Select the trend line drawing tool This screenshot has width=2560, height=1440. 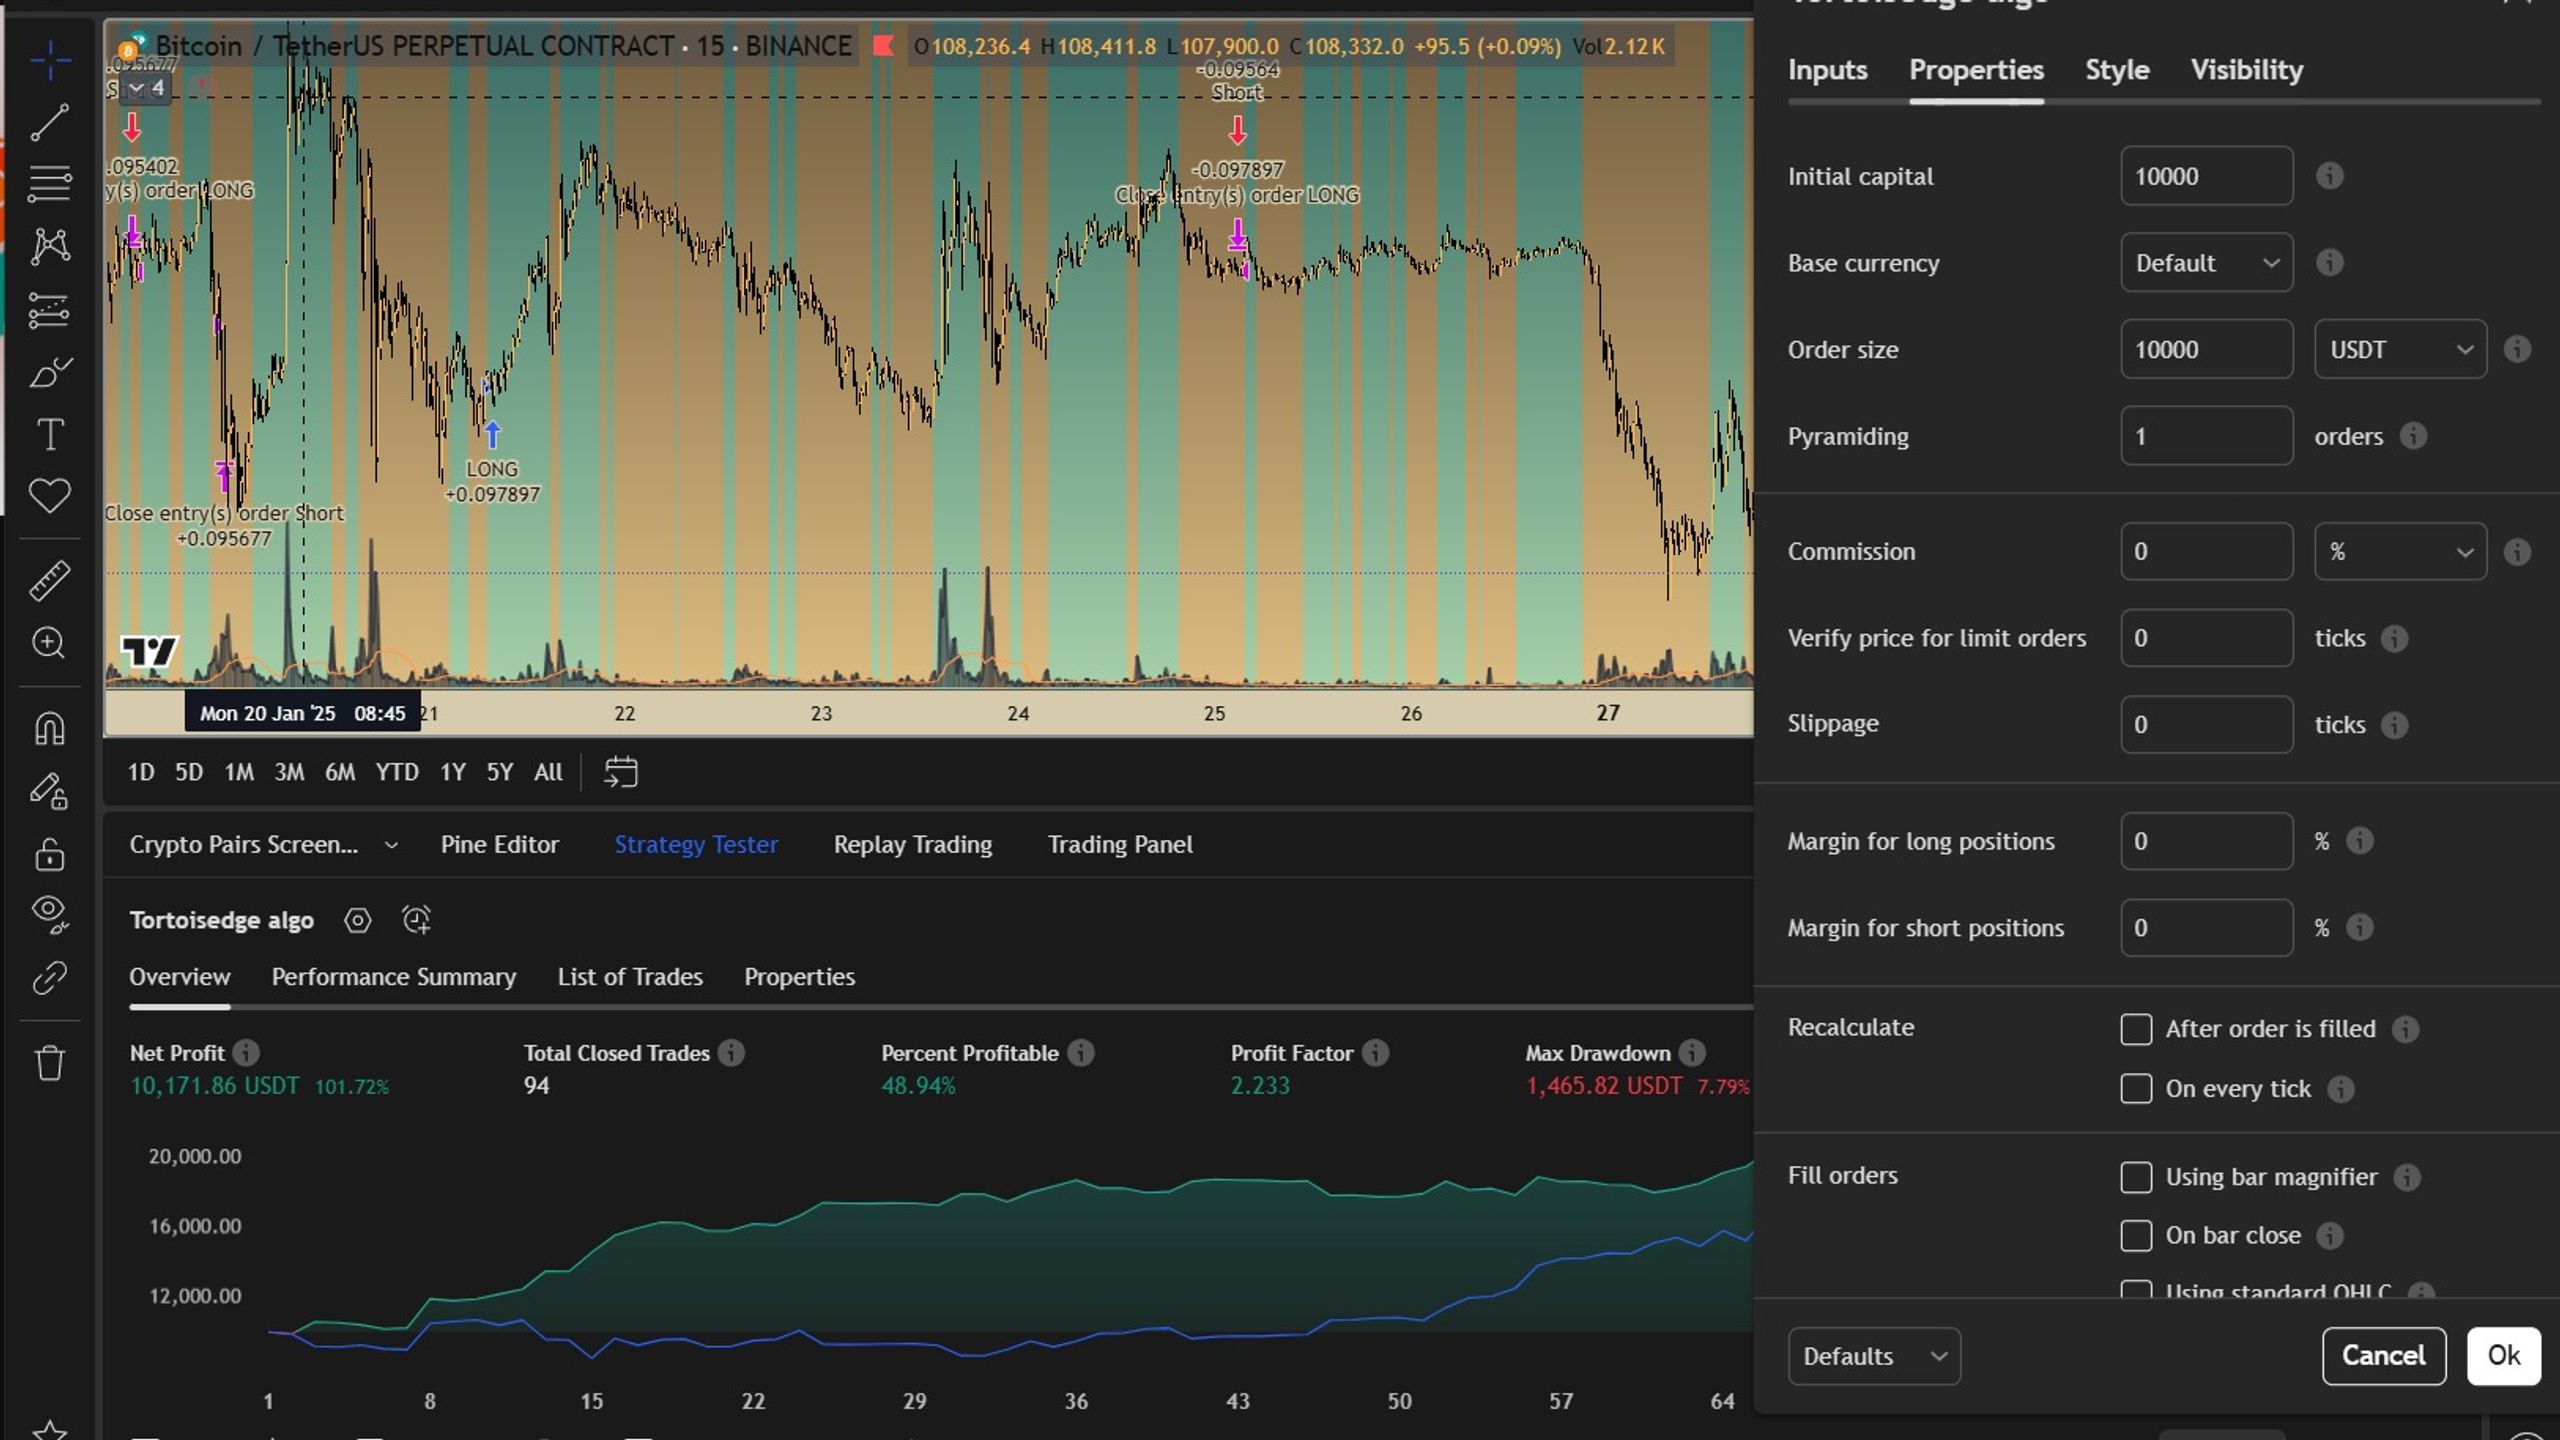click(50, 123)
